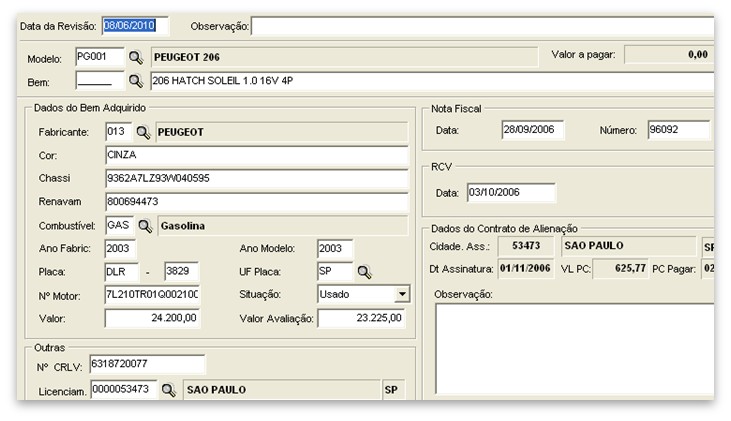Edit UF Placa SP field

[335, 271]
